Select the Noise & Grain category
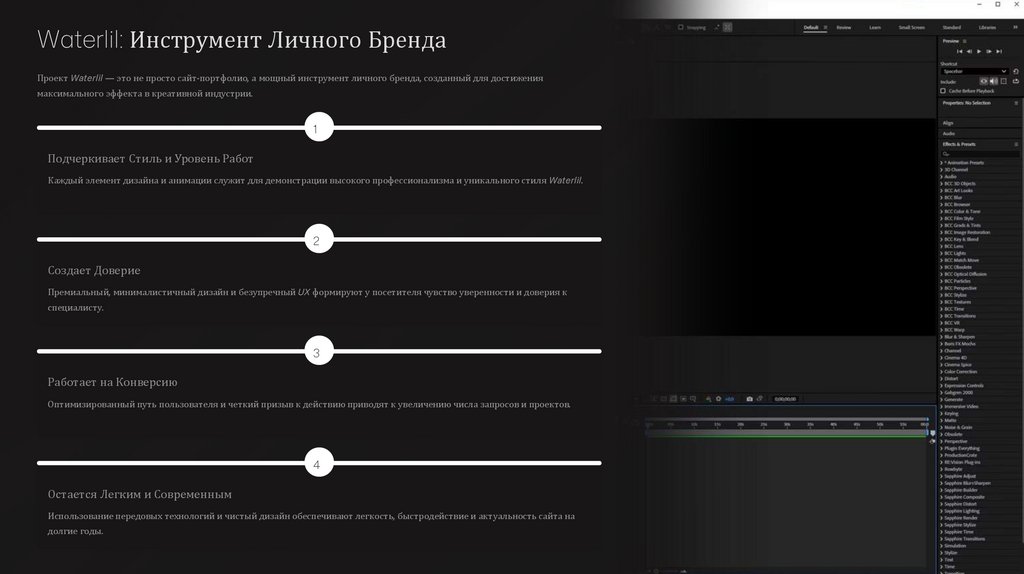Screen dimensions: 1024x574 pos(958,428)
